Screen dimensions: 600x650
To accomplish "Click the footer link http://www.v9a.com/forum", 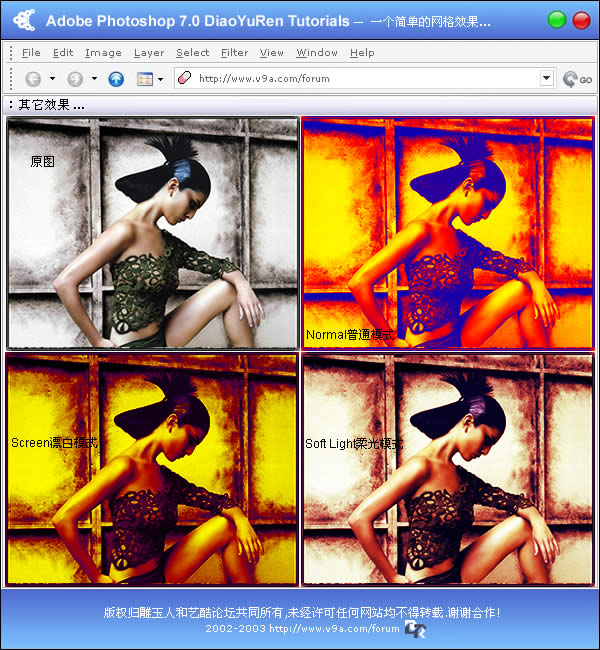I will [x=334, y=628].
